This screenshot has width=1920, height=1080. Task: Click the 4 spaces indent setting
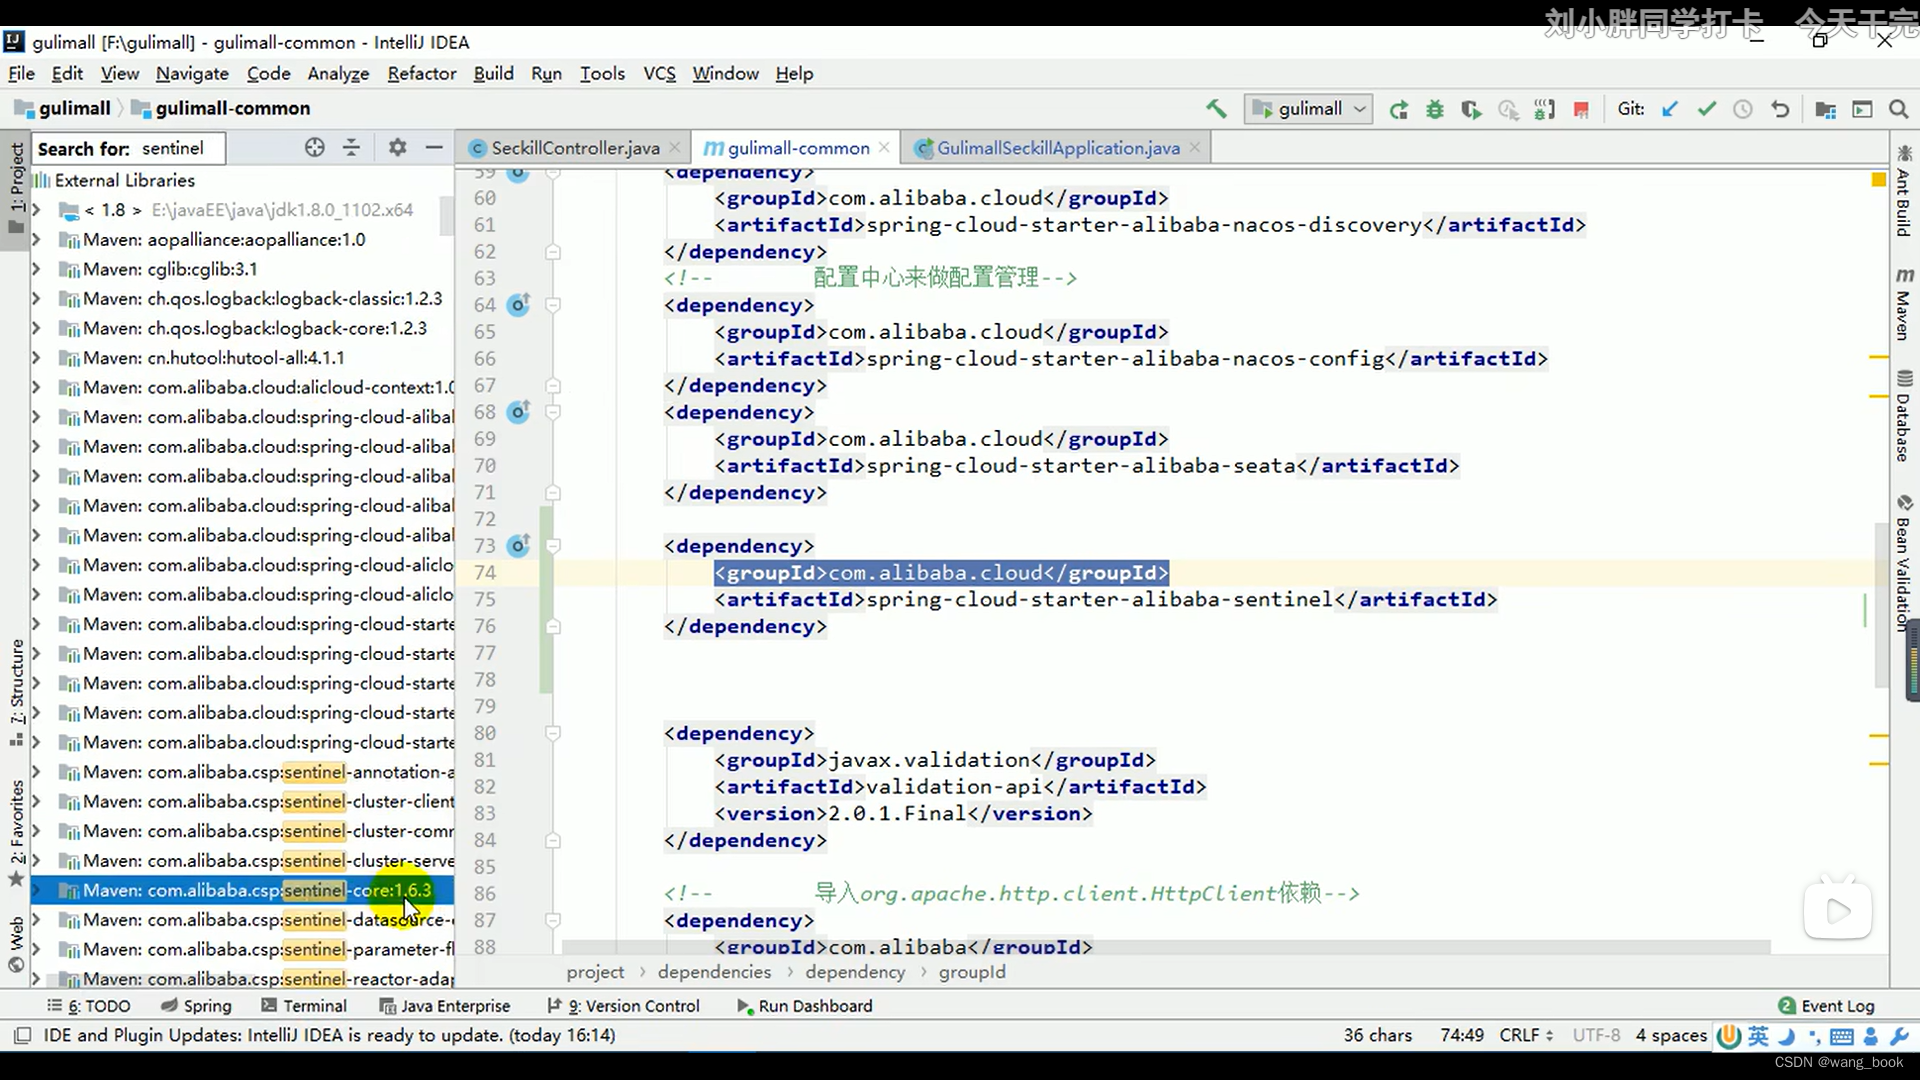pyautogui.click(x=1671, y=1035)
